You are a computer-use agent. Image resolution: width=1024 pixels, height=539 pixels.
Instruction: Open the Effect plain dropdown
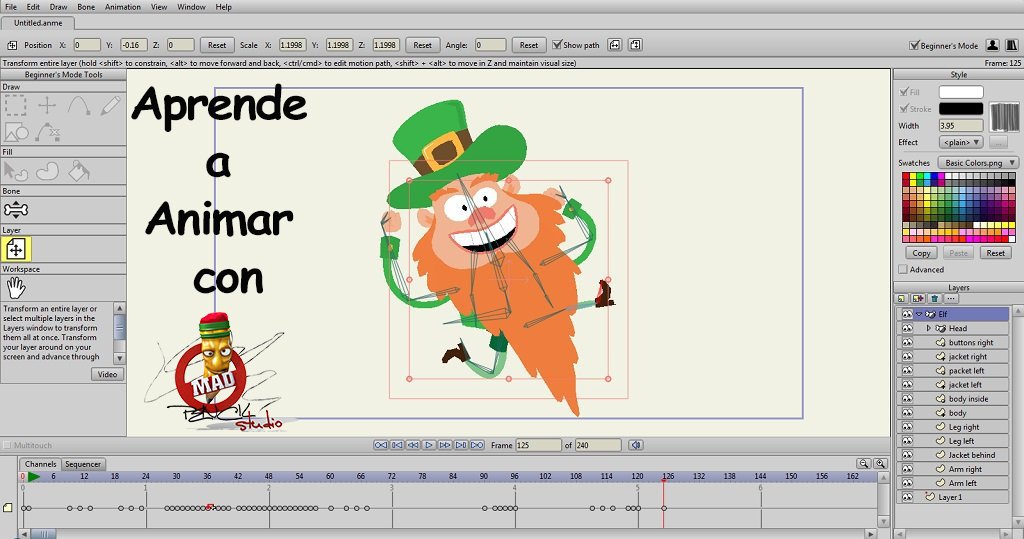961,142
